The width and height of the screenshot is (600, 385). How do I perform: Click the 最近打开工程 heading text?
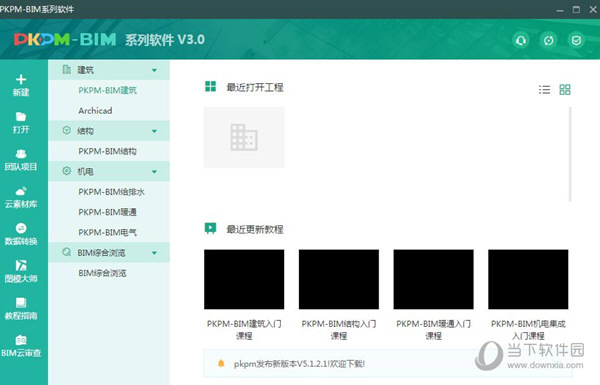(255, 87)
